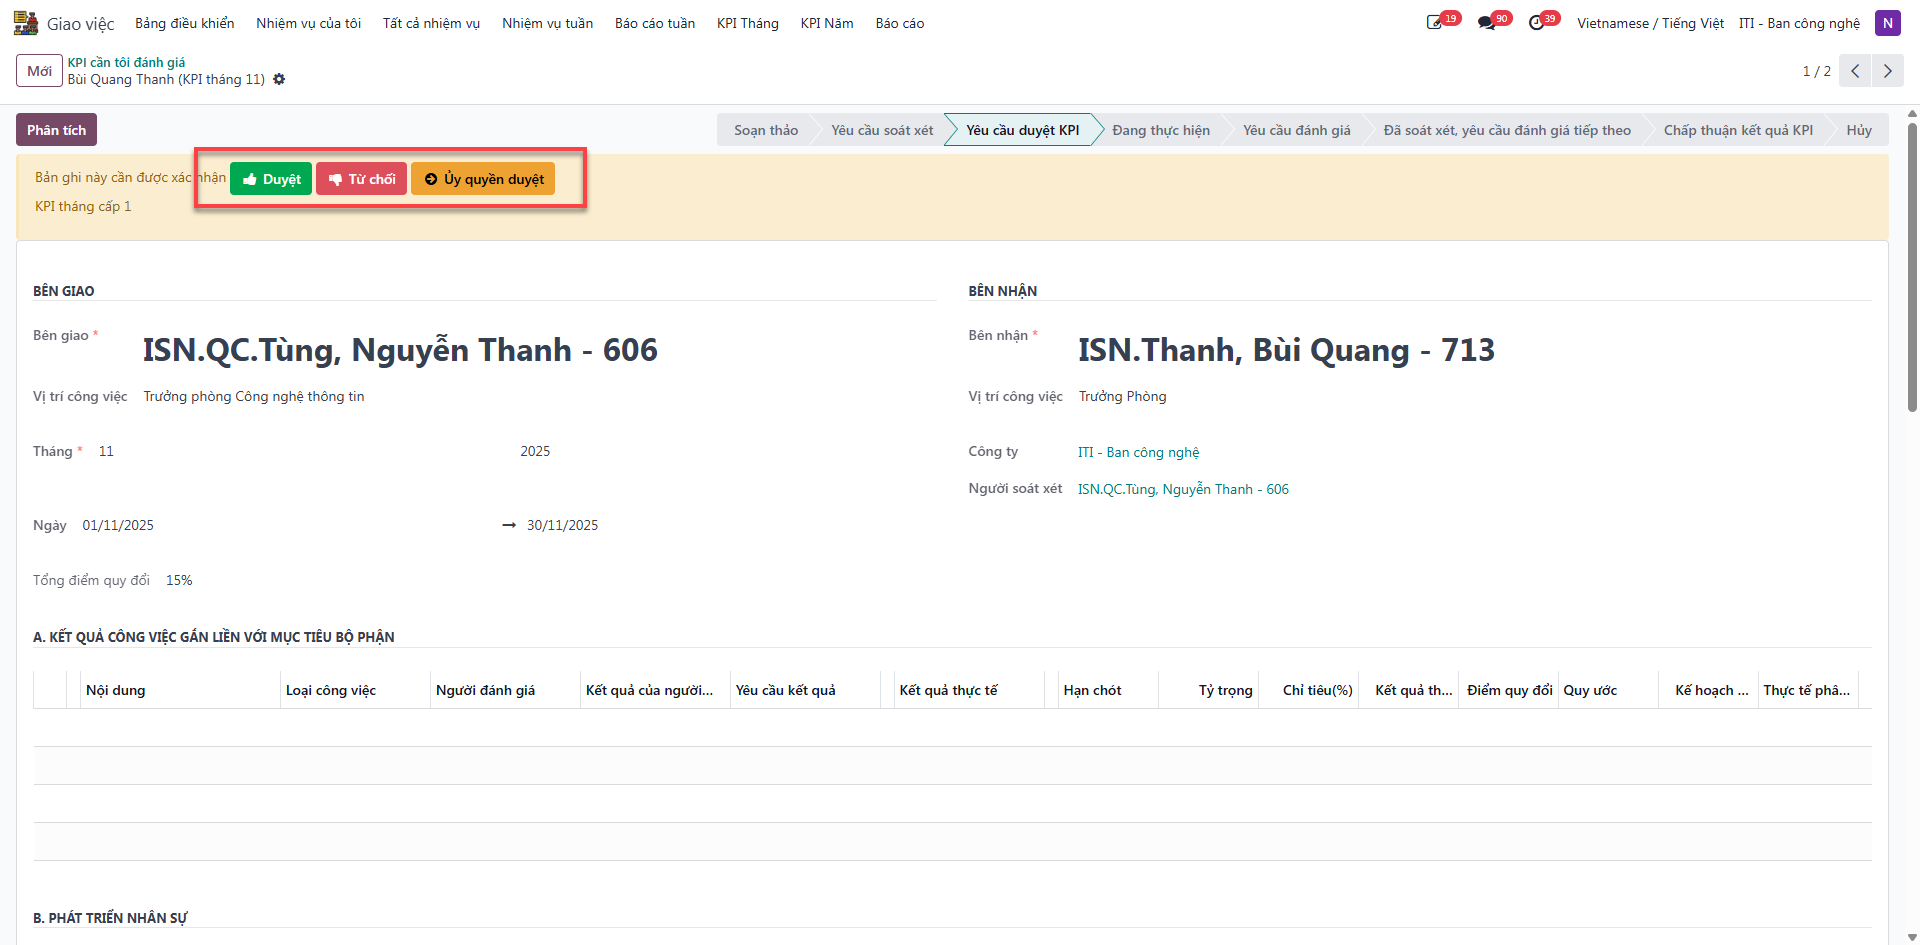Open company link ITI - Ban công nghệ
Screen dimensions: 1920x945
[x=1138, y=452]
